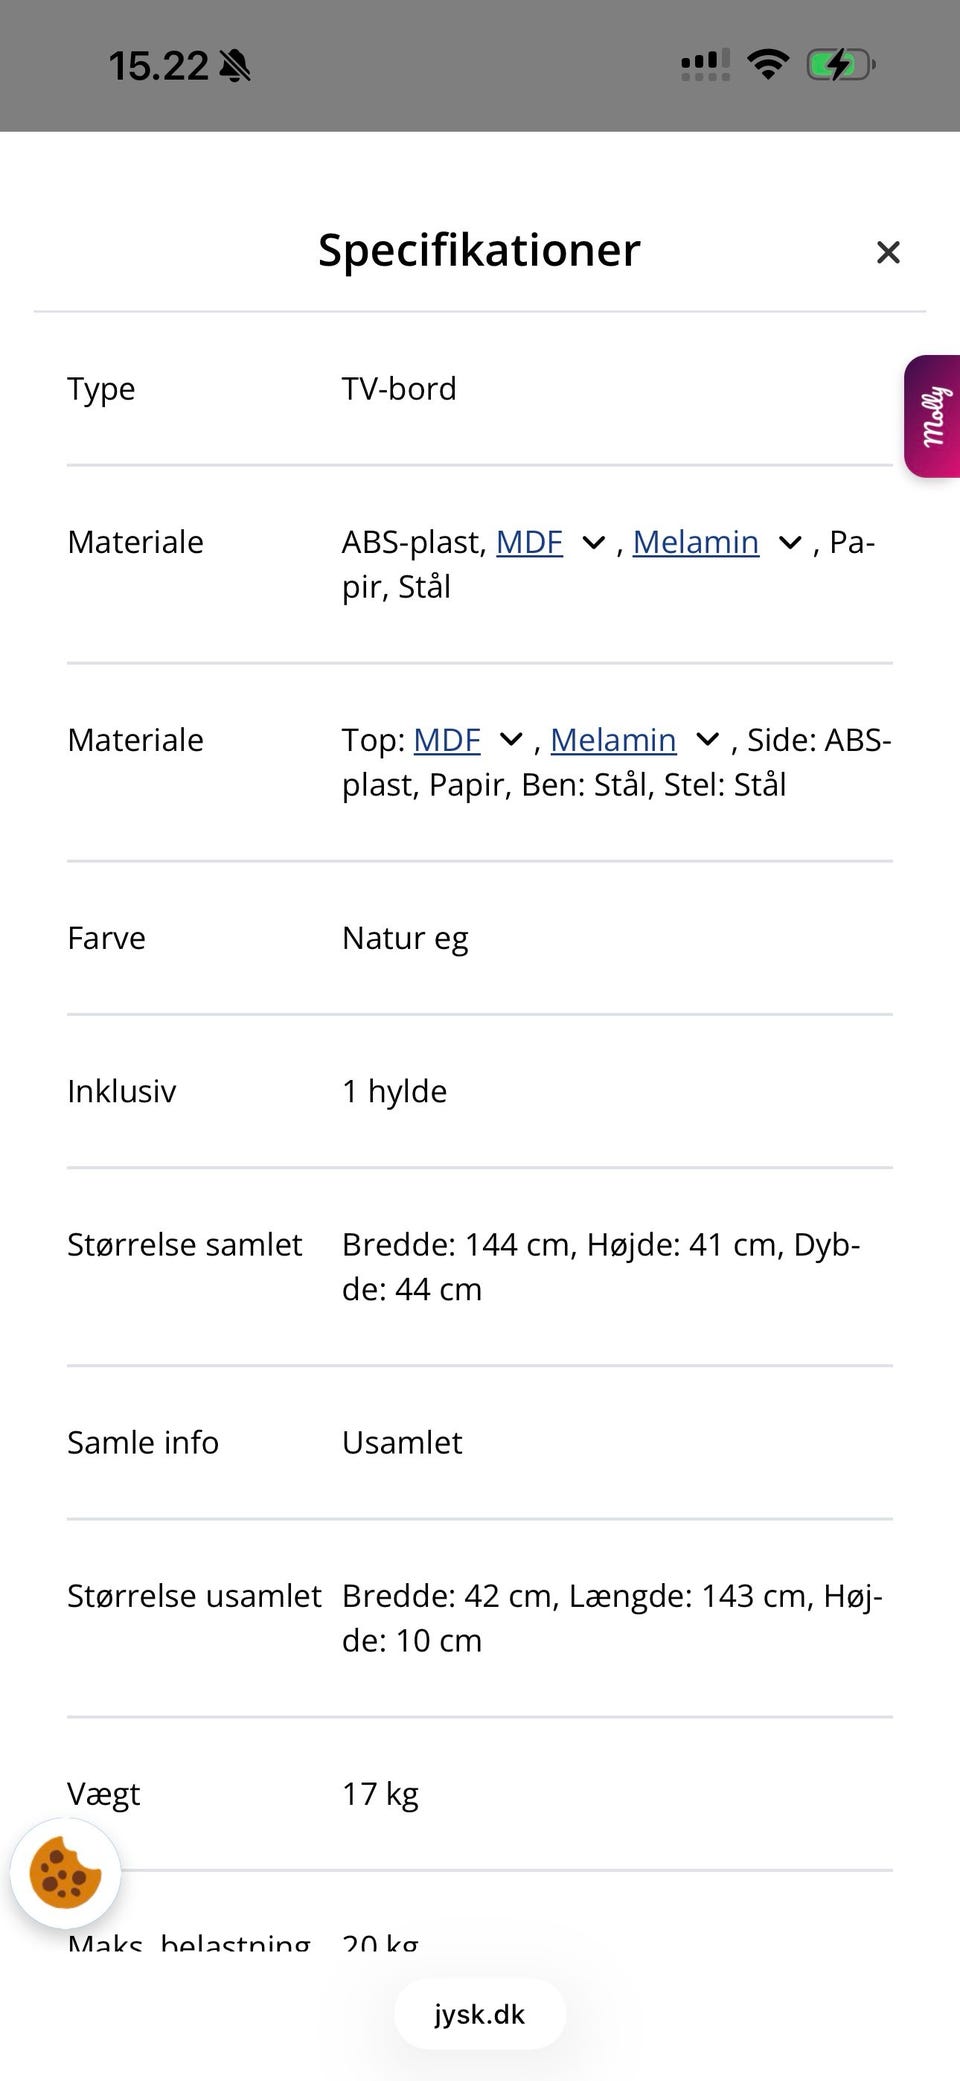Tap the cellular signal bars icon
Screen dimensions: 960x2081
pyautogui.click(x=702, y=63)
